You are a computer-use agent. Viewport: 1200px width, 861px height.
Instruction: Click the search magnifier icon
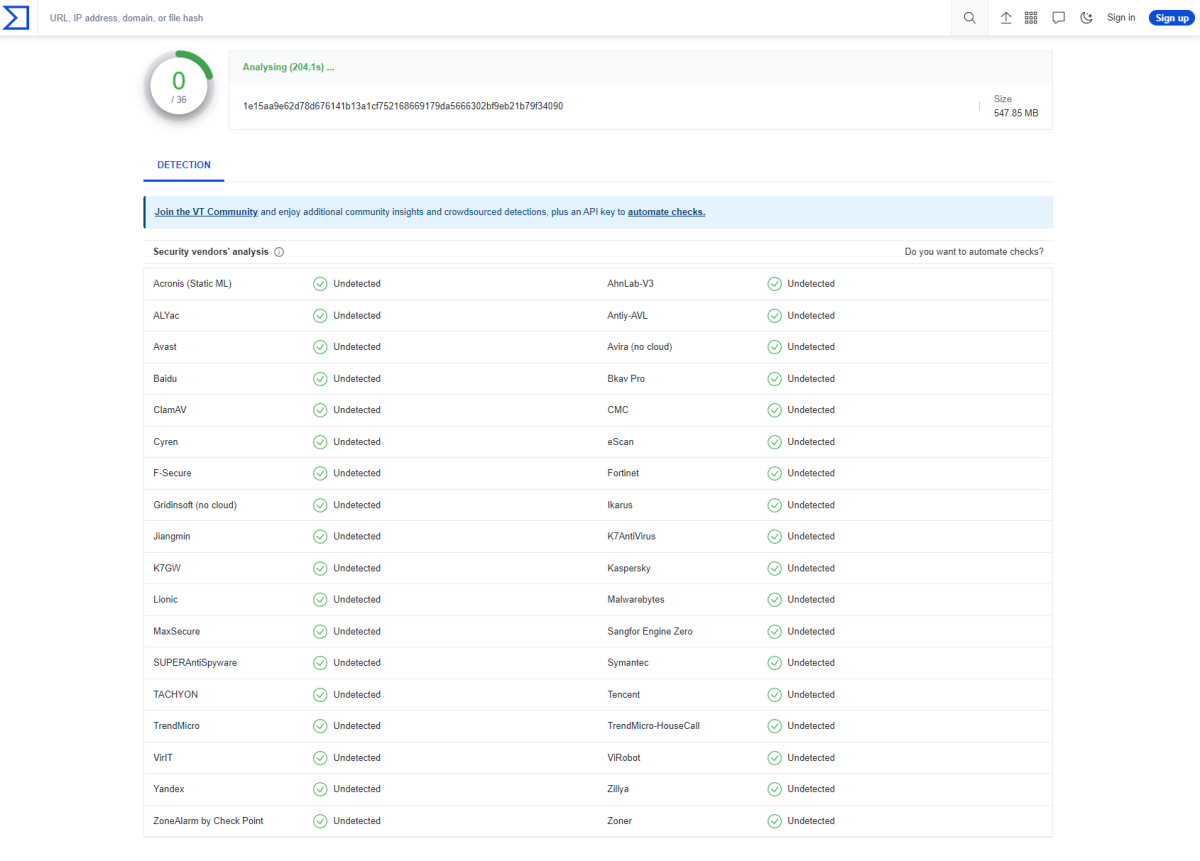point(970,18)
